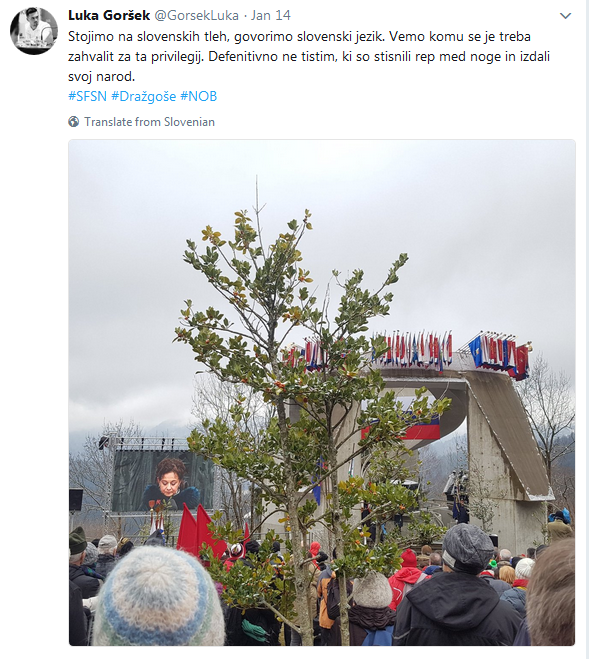Visit the @GorsekLuka handle link
This screenshot has width=589, height=659.
tap(196, 16)
